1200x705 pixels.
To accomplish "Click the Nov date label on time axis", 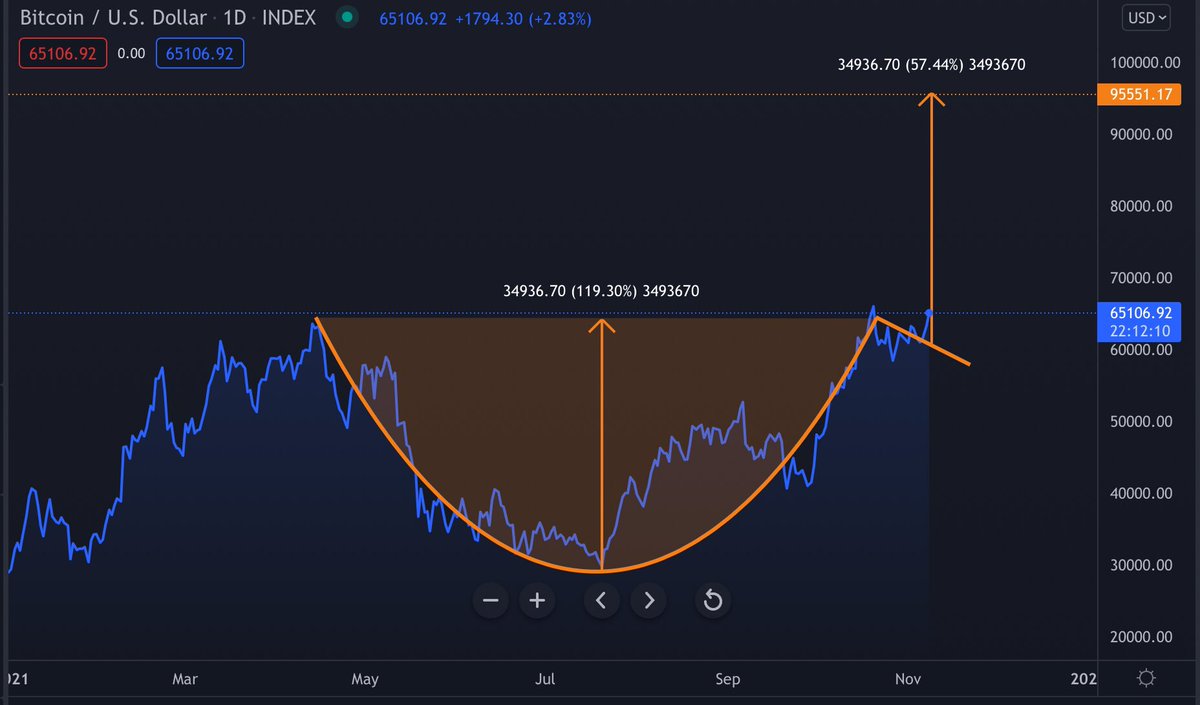I will [908, 679].
